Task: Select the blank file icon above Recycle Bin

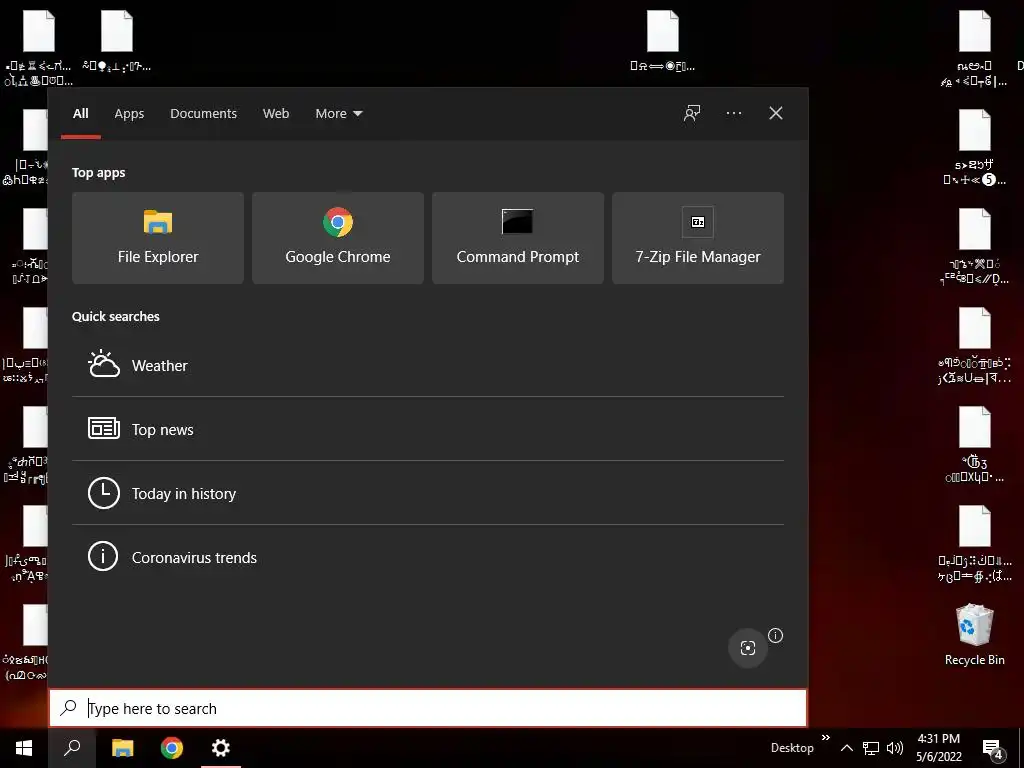Action: pos(974,526)
